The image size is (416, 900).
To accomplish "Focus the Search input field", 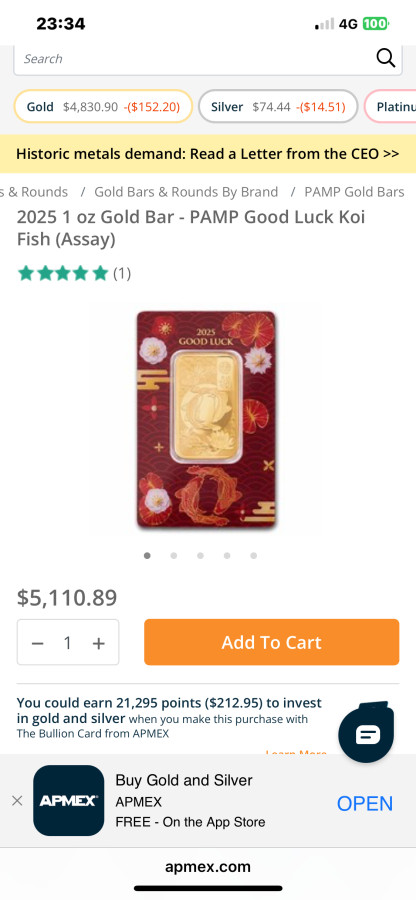I will tap(195, 59).
